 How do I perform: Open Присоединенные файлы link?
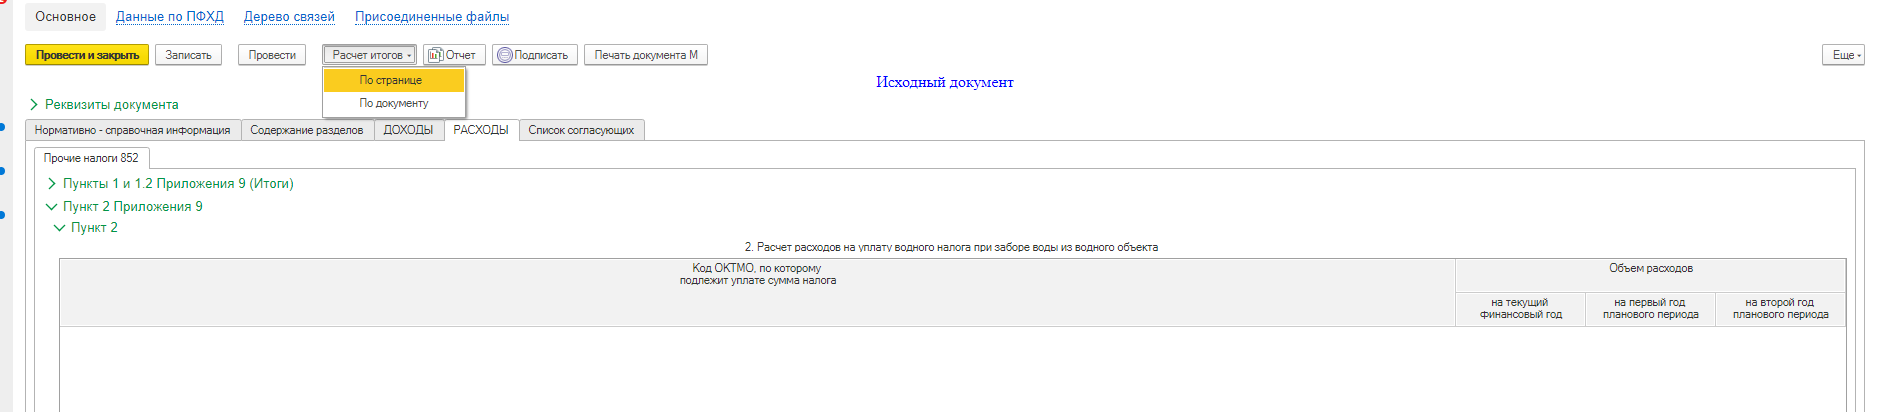tap(432, 17)
